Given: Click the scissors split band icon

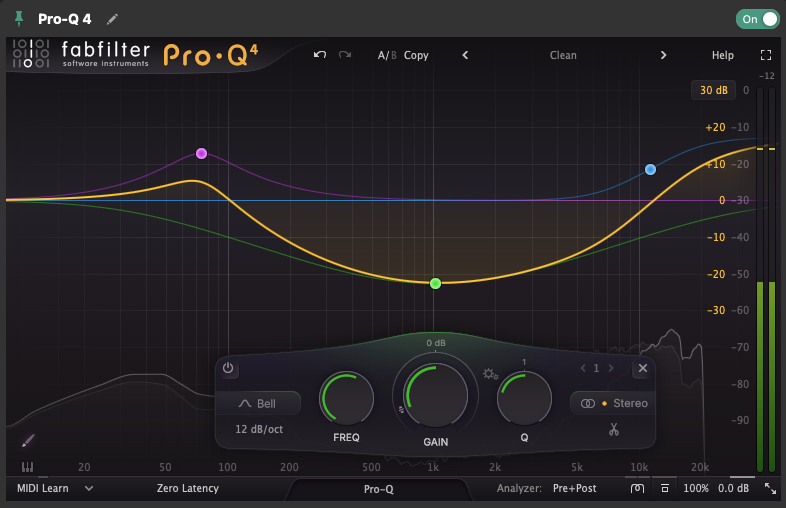Looking at the screenshot, I should [x=614, y=429].
